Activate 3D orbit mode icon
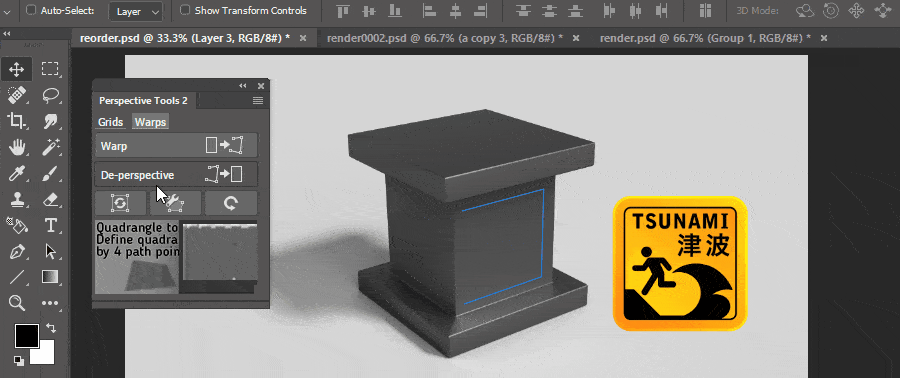900x378 pixels. pyautogui.click(x=806, y=10)
